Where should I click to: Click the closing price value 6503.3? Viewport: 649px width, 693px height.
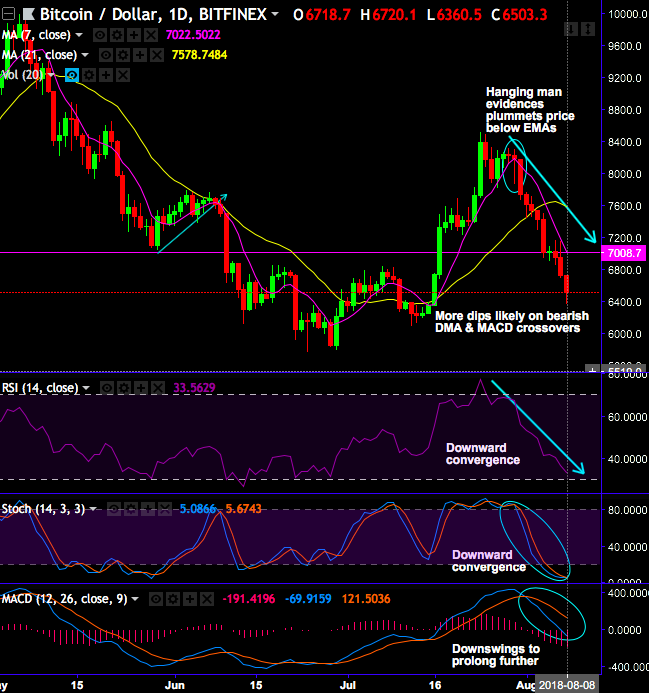525,15
